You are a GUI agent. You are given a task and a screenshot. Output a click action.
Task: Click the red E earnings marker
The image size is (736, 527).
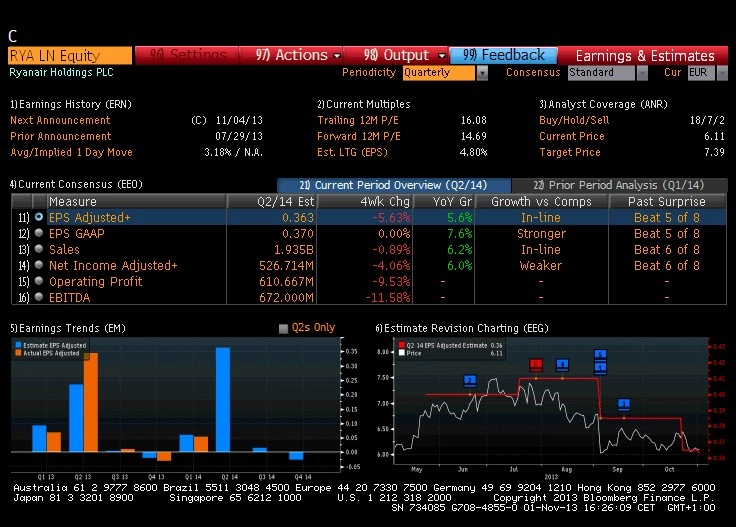pos(536,364)
